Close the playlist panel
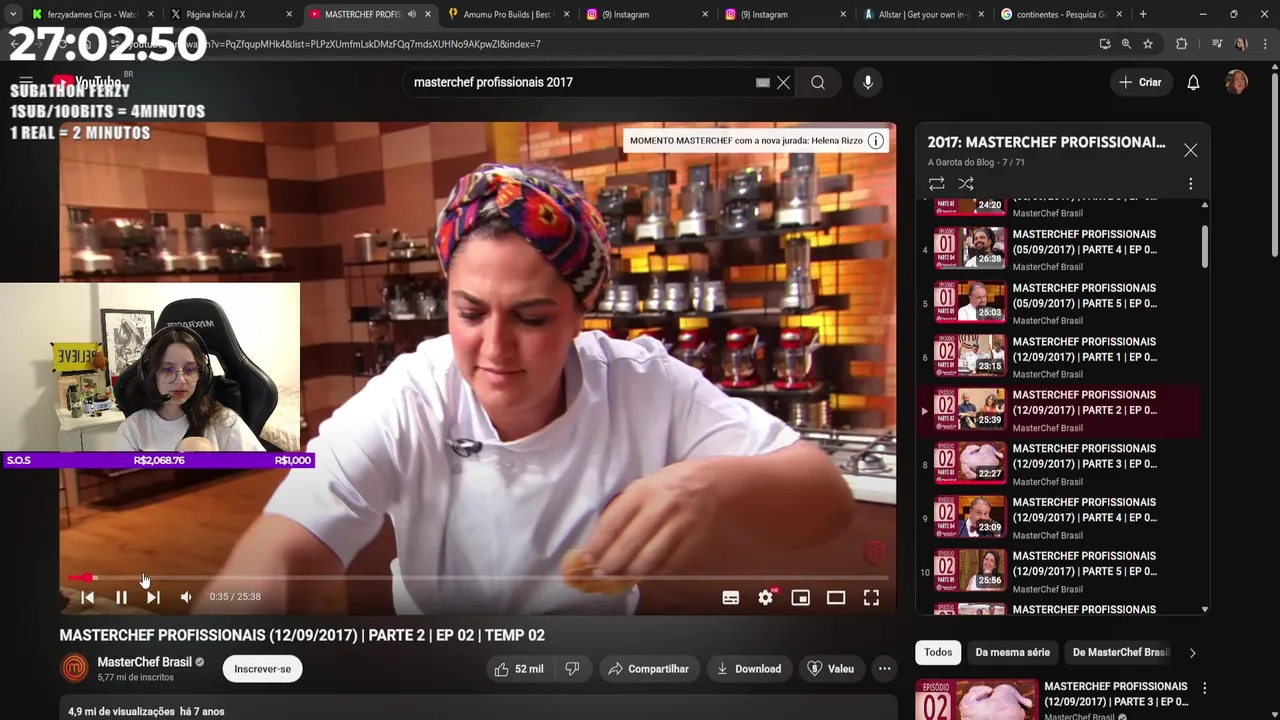1280x720 pixels. 1190,150
